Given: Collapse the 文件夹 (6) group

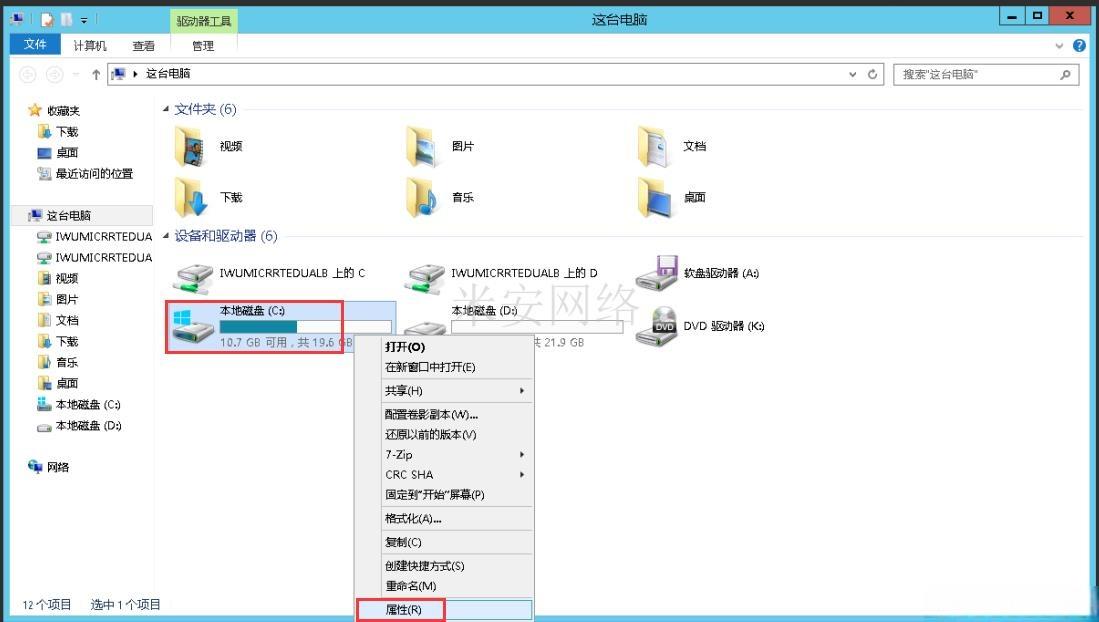Looking at the screenshot, I should 166,109.
